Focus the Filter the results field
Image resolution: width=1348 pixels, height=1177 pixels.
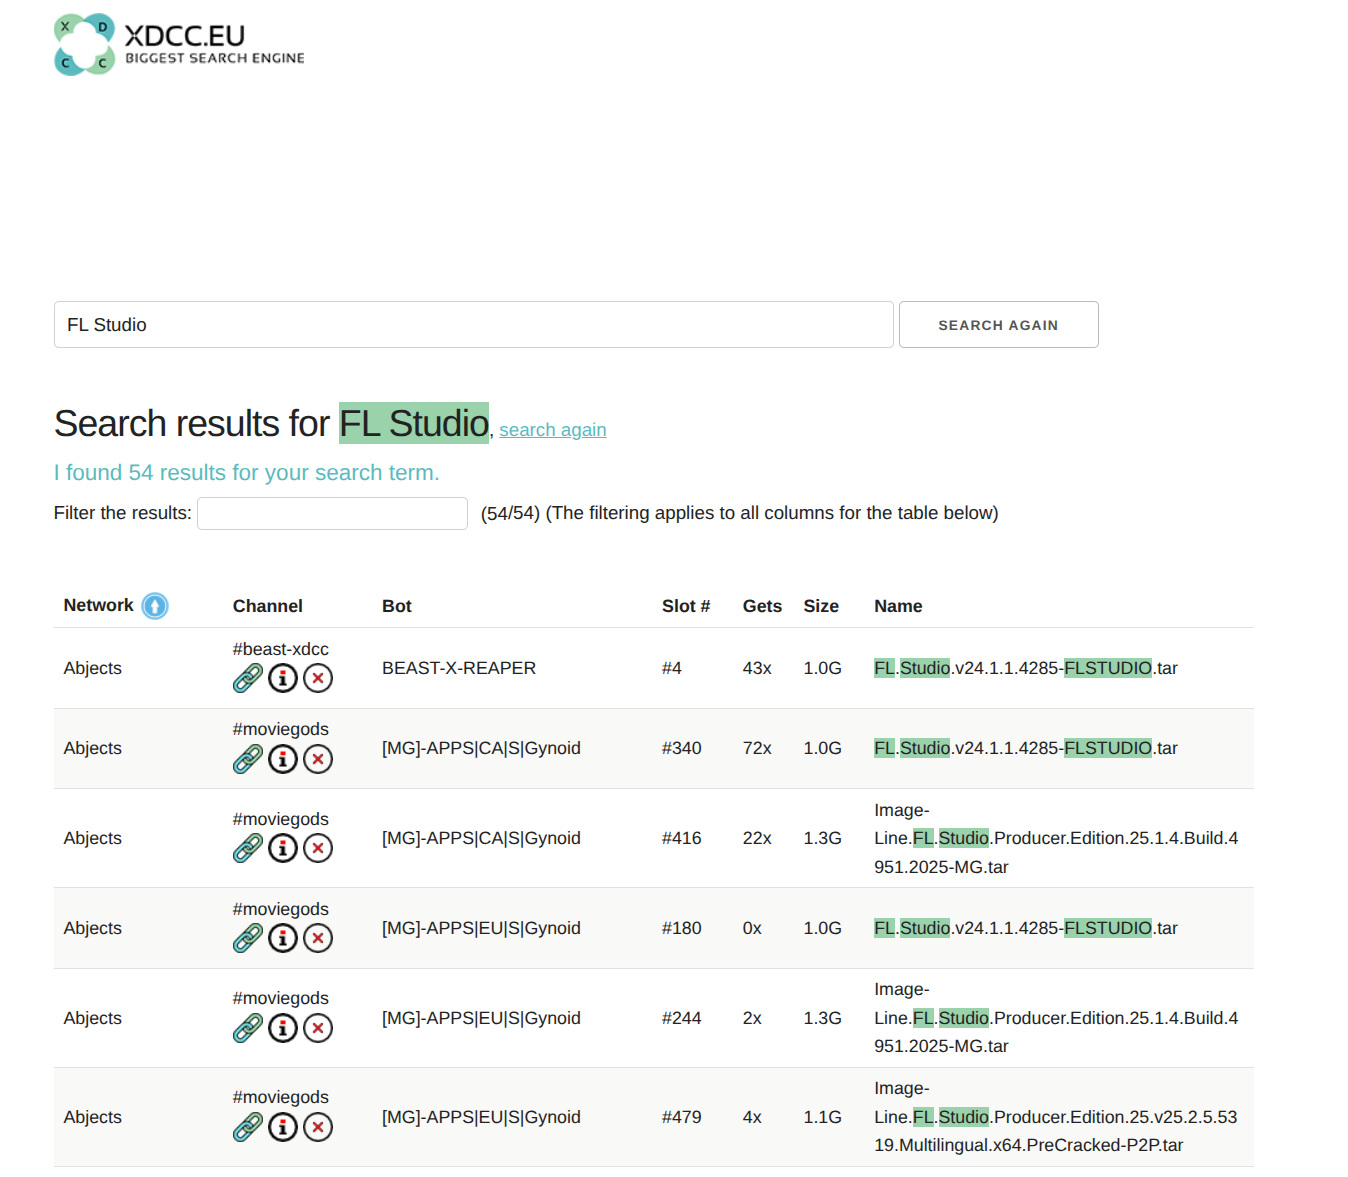pyautogui.click(x=332, y=513)
